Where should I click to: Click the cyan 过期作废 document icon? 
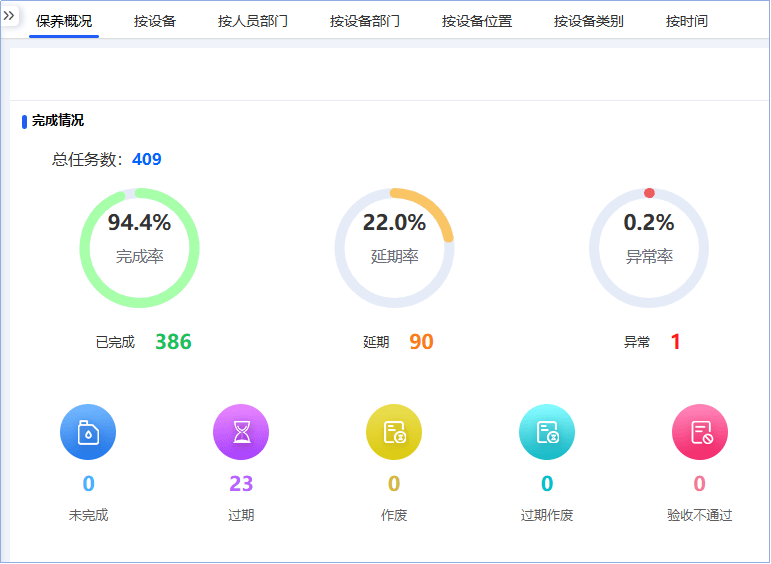point(547,432)
